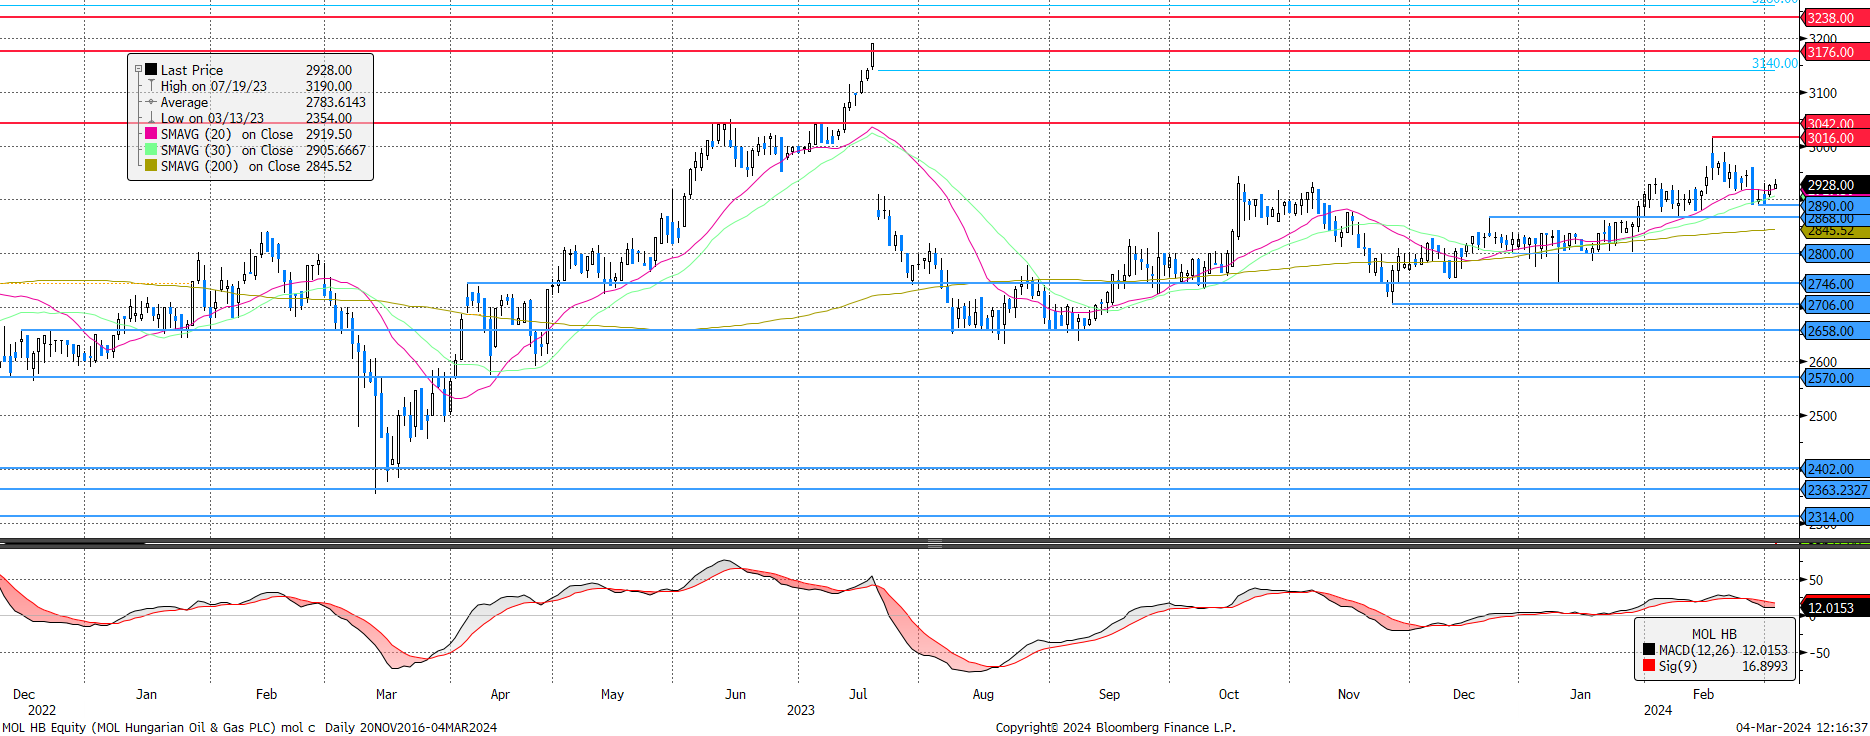The width and height of the screenshot is (1870, 736).
Task: Click the red 3042.00 price level tag
Action: (x=1834, y=123)
